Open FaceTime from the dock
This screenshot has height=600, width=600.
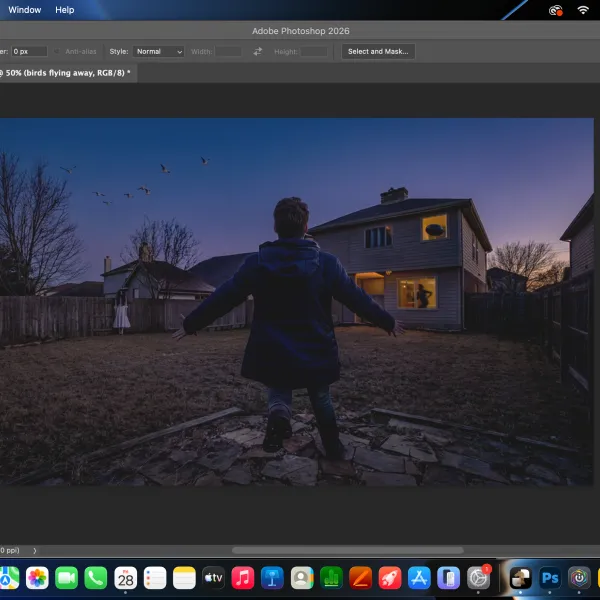coord(67,577)
